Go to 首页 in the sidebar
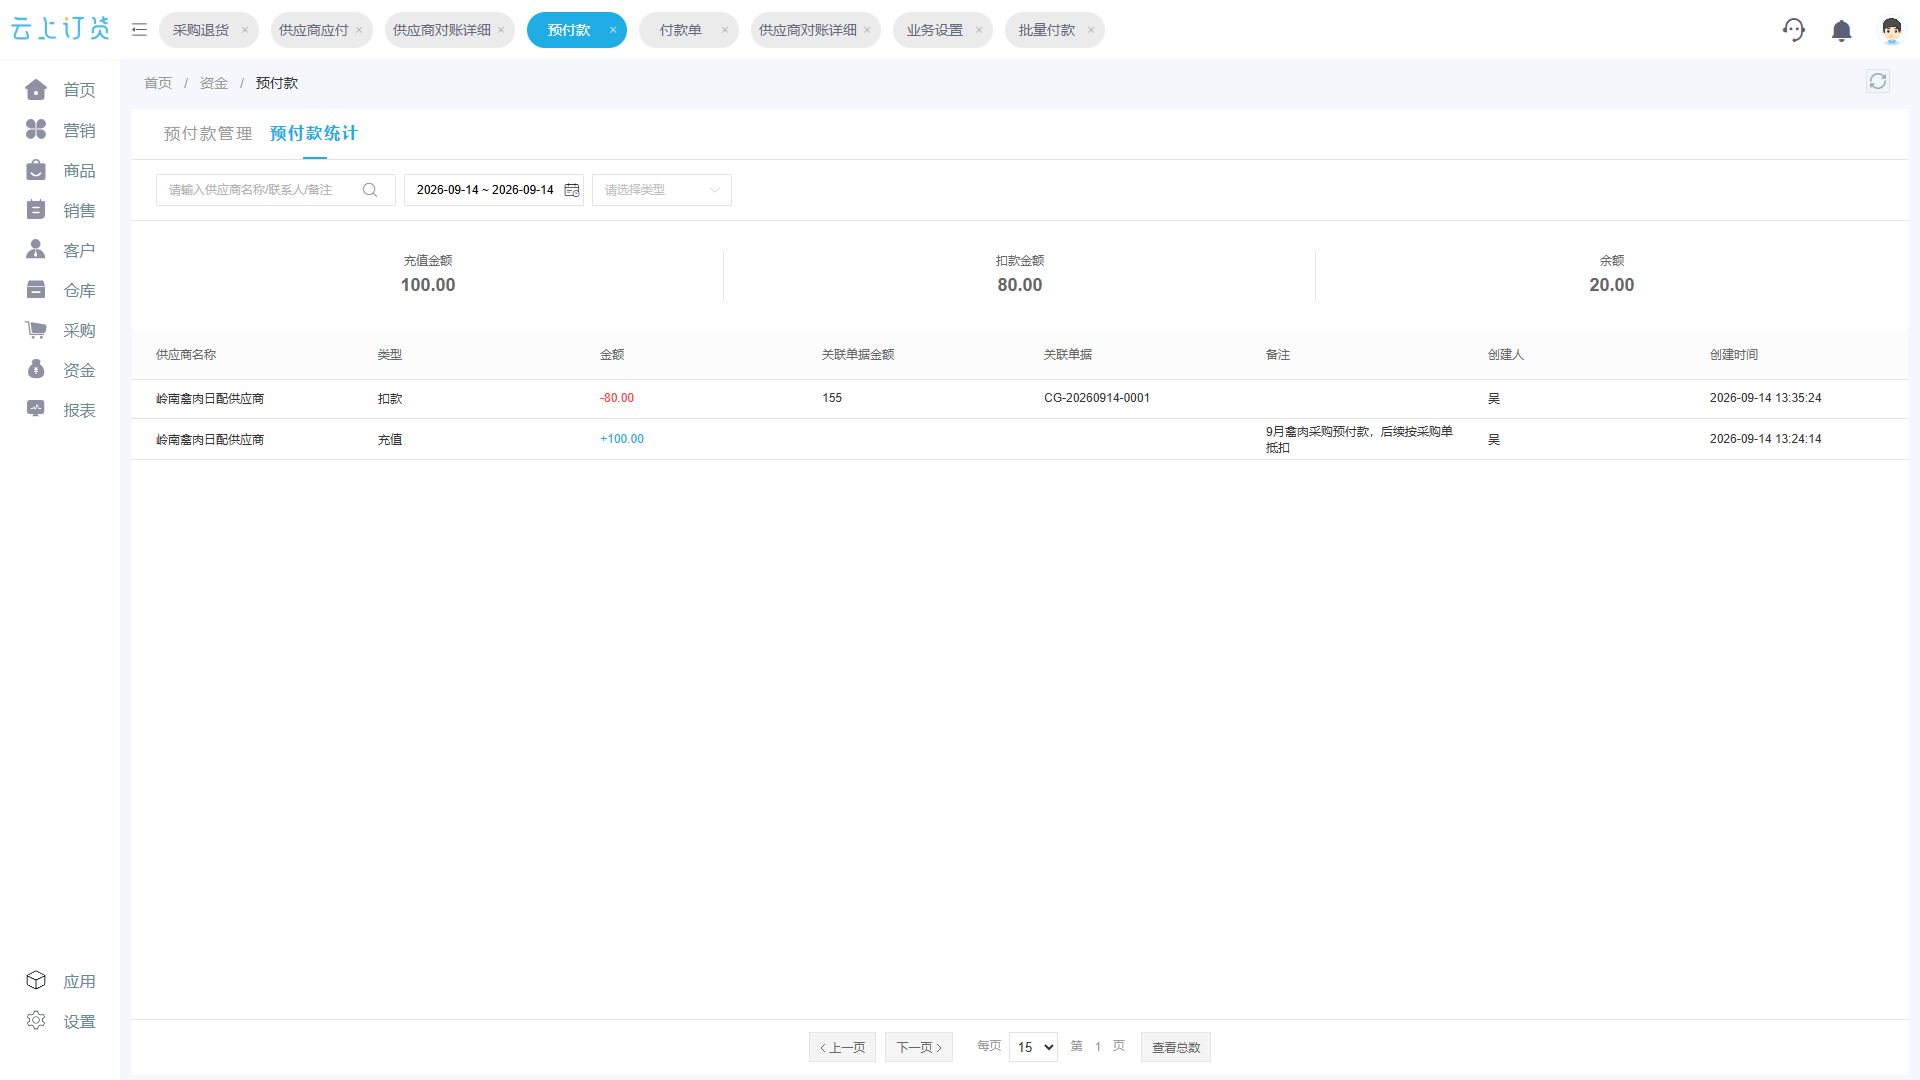This screenshot has width=1920, height=1080. [x=60, y=90]
